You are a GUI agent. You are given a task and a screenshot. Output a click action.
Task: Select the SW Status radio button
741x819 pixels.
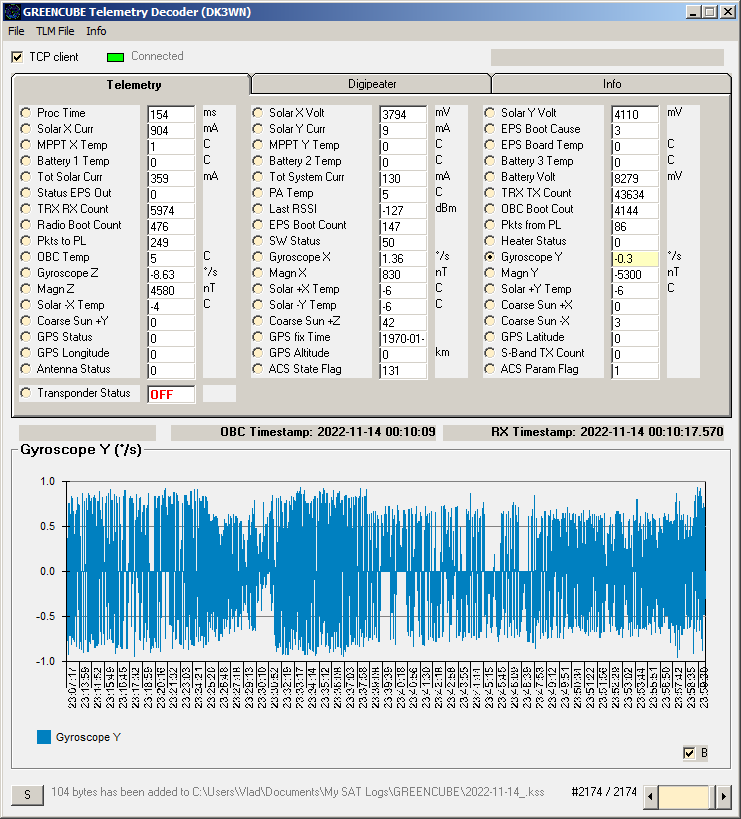click(257, 241)
